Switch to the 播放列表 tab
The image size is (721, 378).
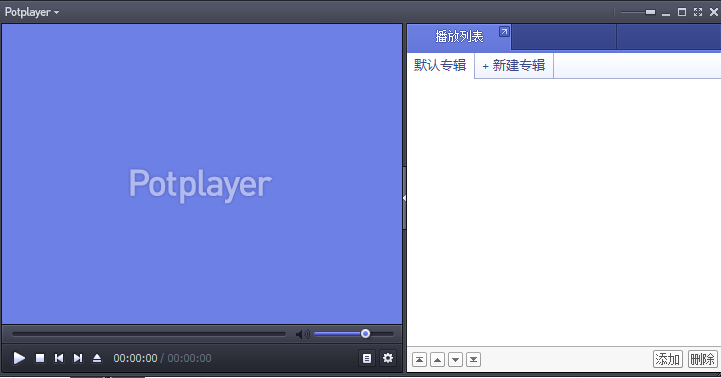(459, 36)
